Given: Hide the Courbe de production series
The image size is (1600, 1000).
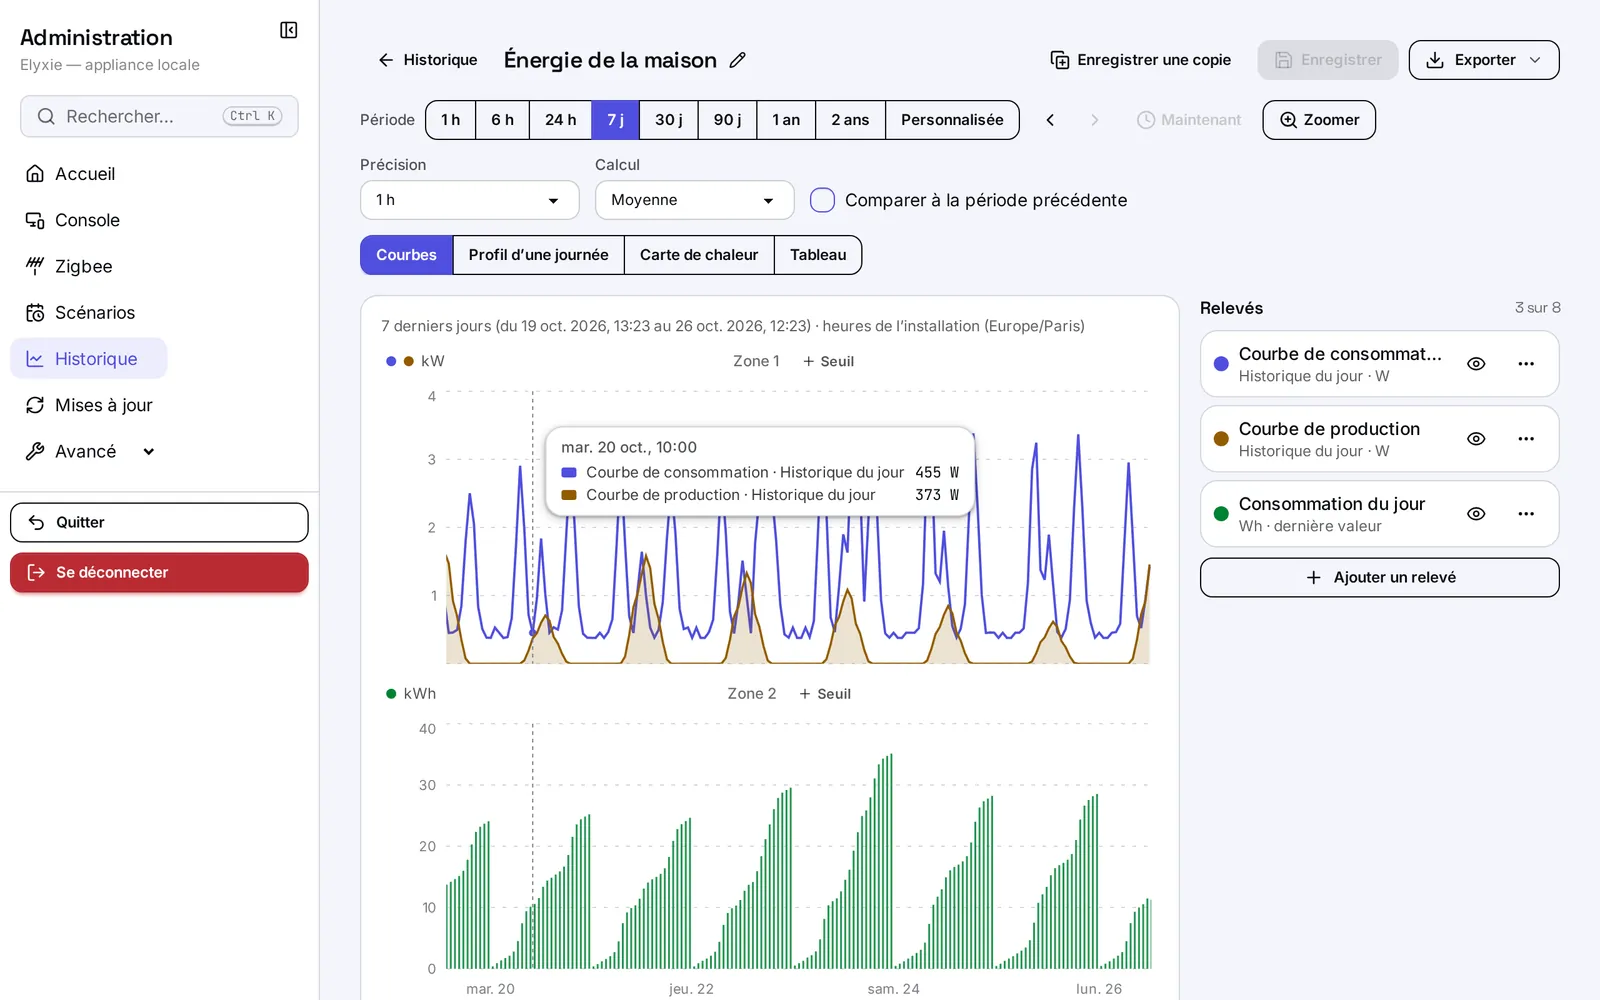Looking at the screenshot, I should pos(1476,439).
